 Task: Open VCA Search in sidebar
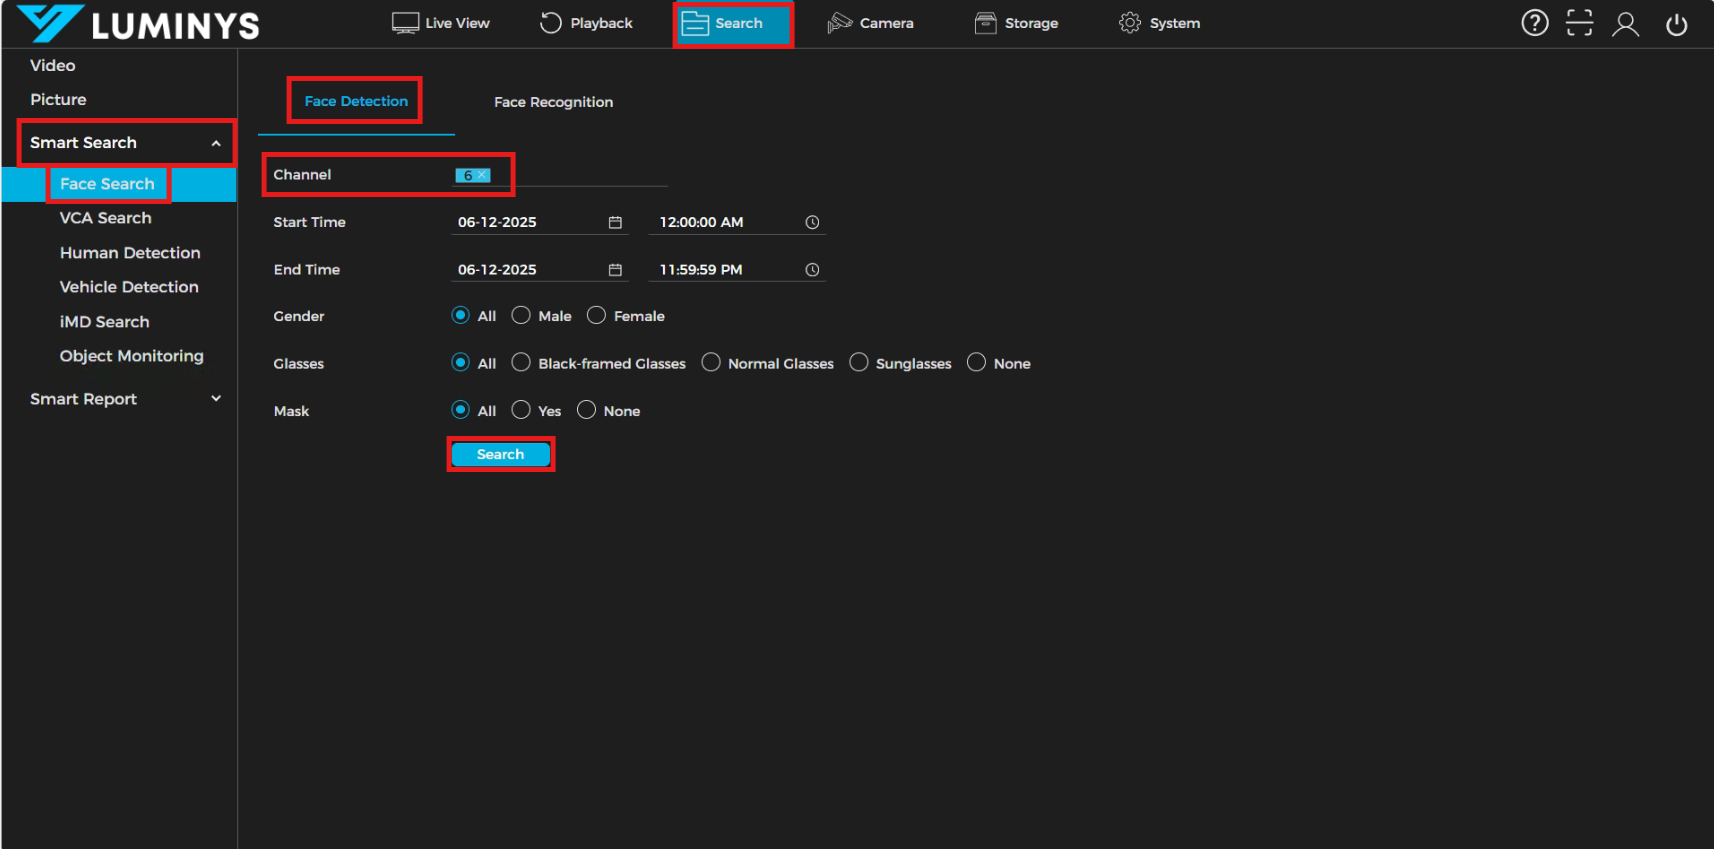(x=105, y=218)
